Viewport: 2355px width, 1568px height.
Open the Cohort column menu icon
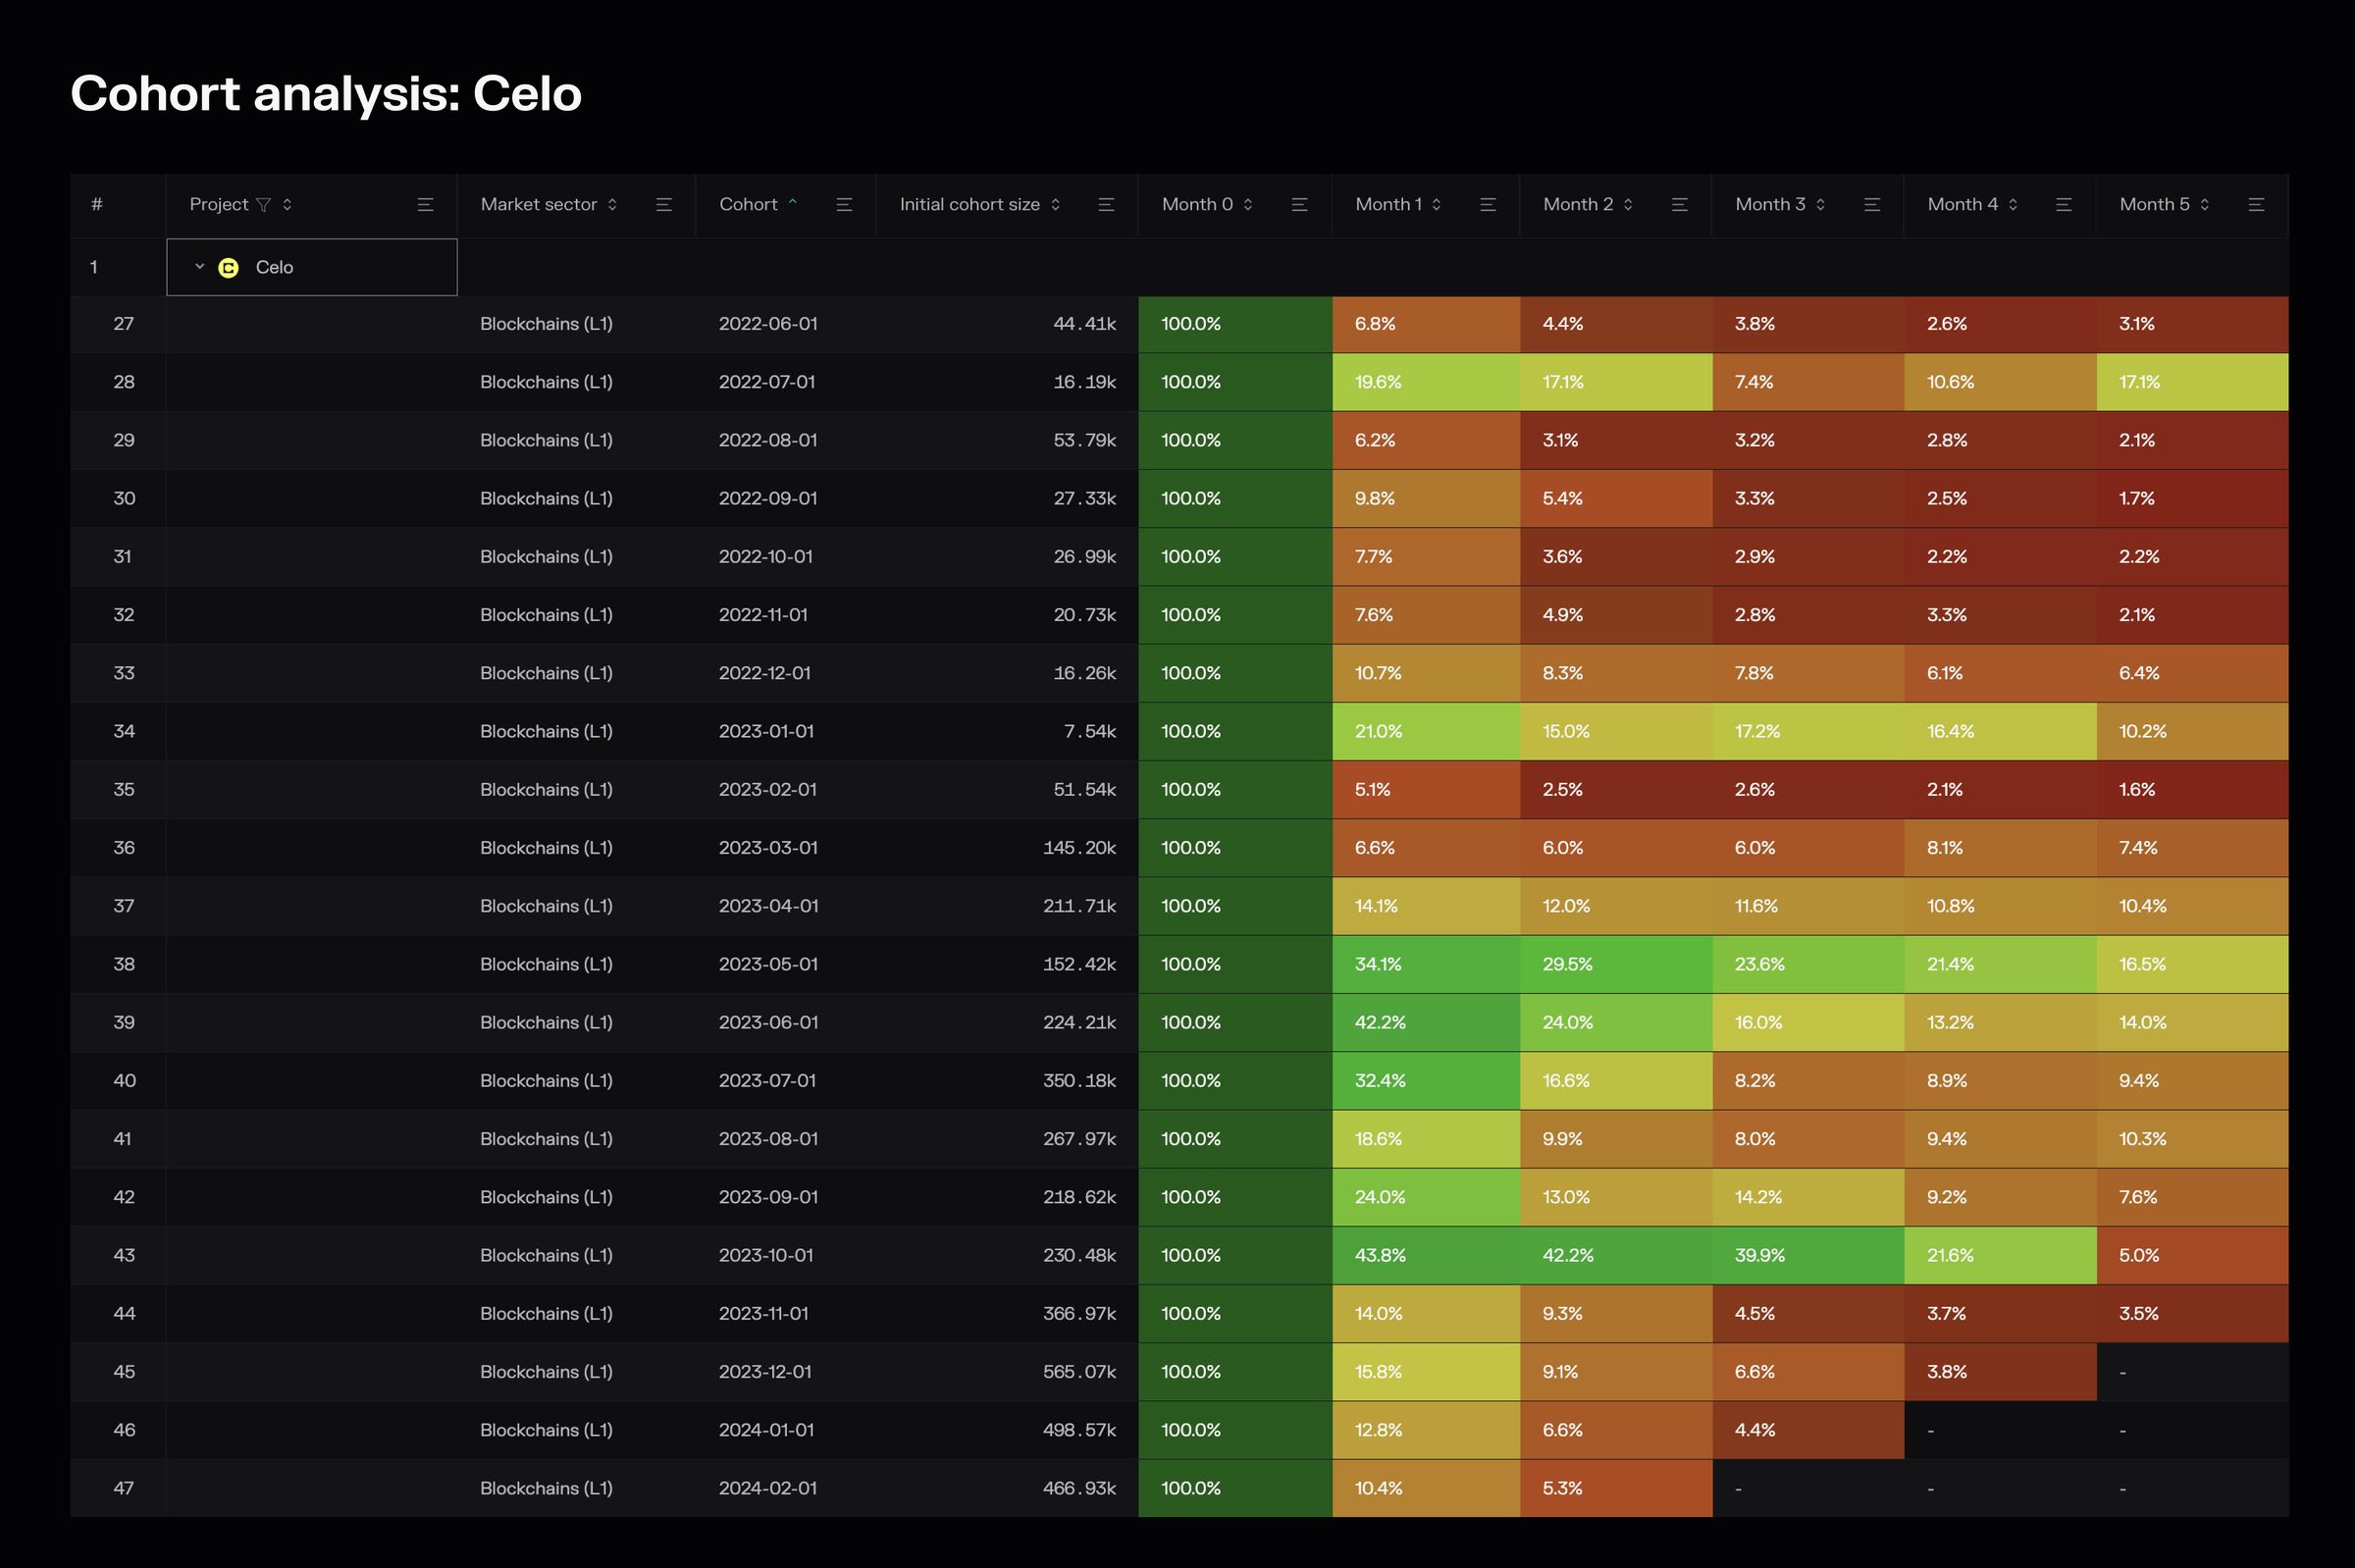click(x=844, y=205)
